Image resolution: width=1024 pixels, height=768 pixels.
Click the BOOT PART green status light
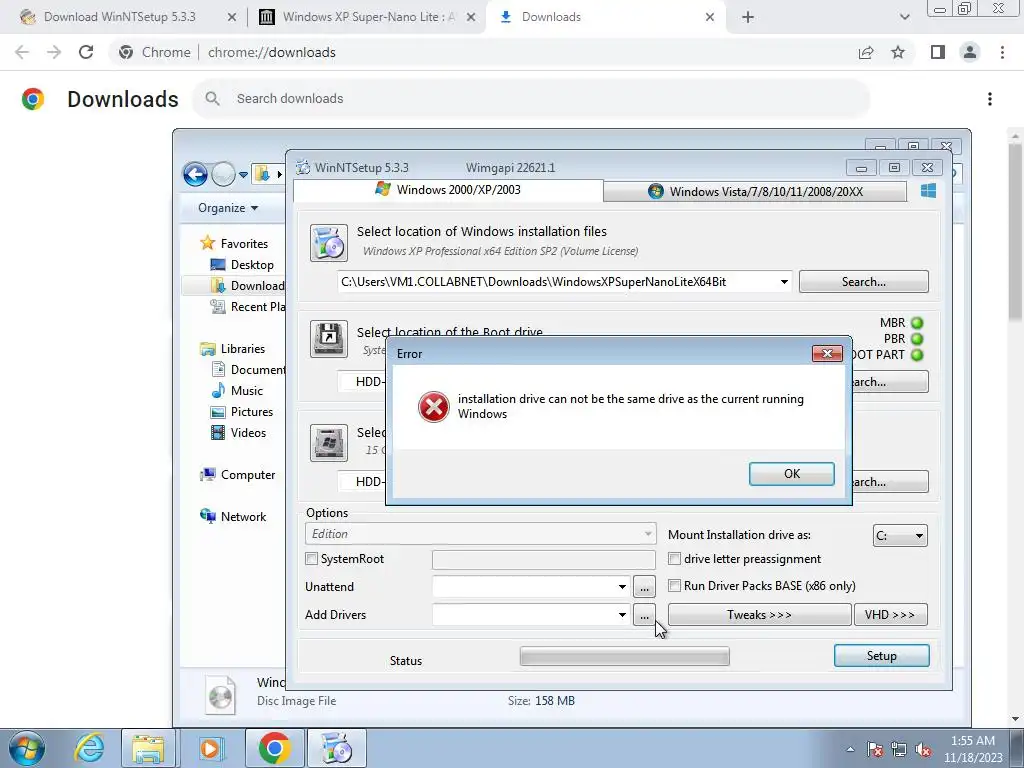(x=917, y=355)
